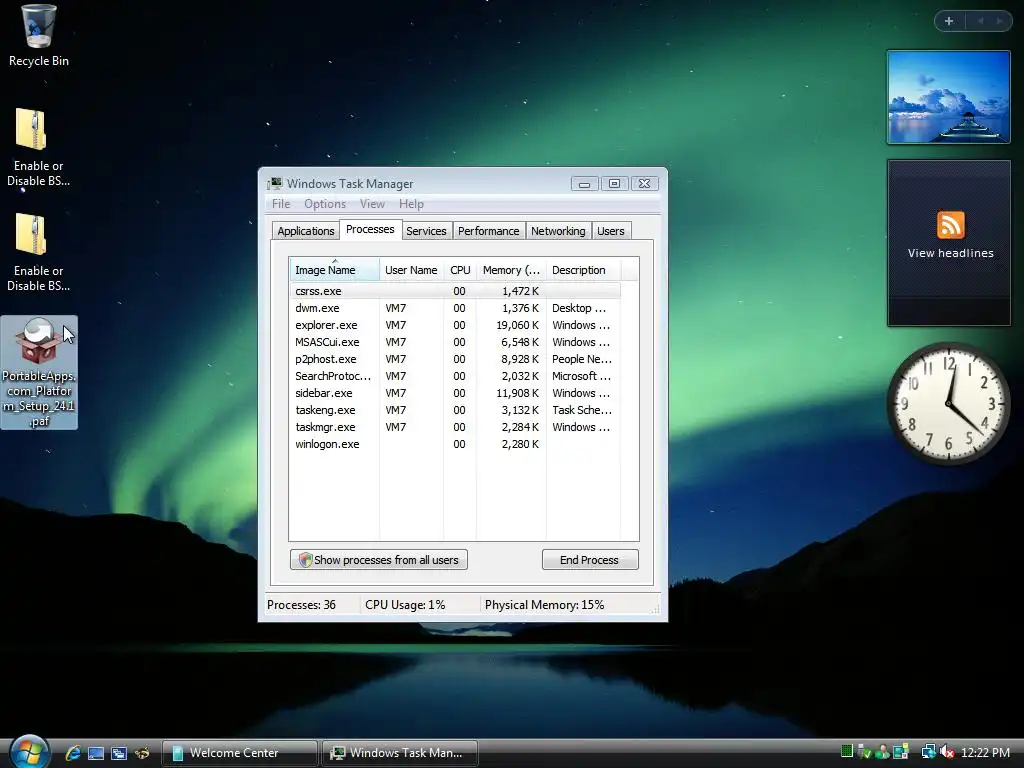Select the Processes tab
Viewport: 1024px width, 768px height.
[x=370, y=229]
